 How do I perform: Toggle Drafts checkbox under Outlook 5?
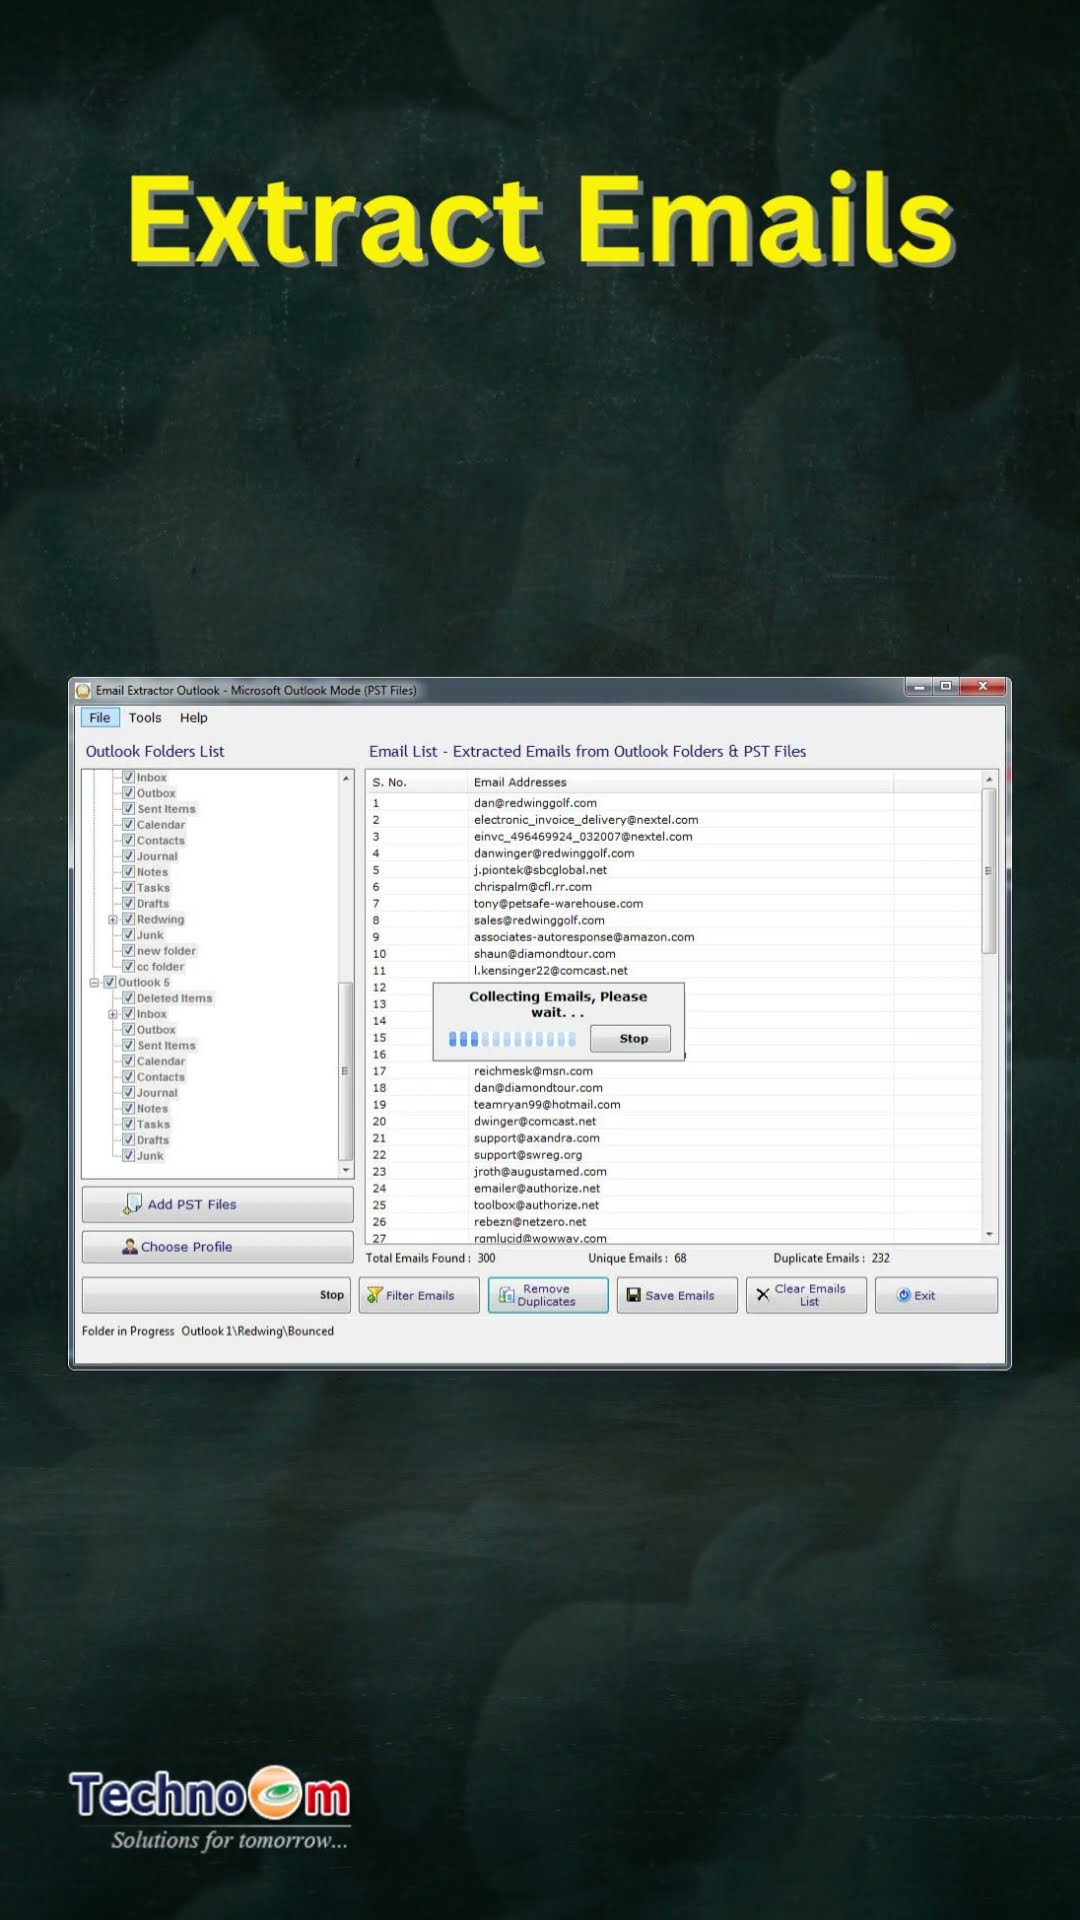128,1140
